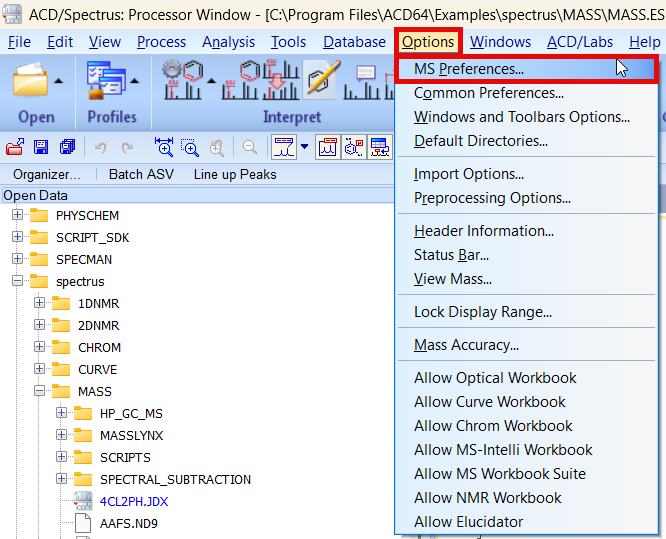The height and width of the screenshot is (539, 666).
Task: Open the Analysis menu
Action: coord(229,42)
